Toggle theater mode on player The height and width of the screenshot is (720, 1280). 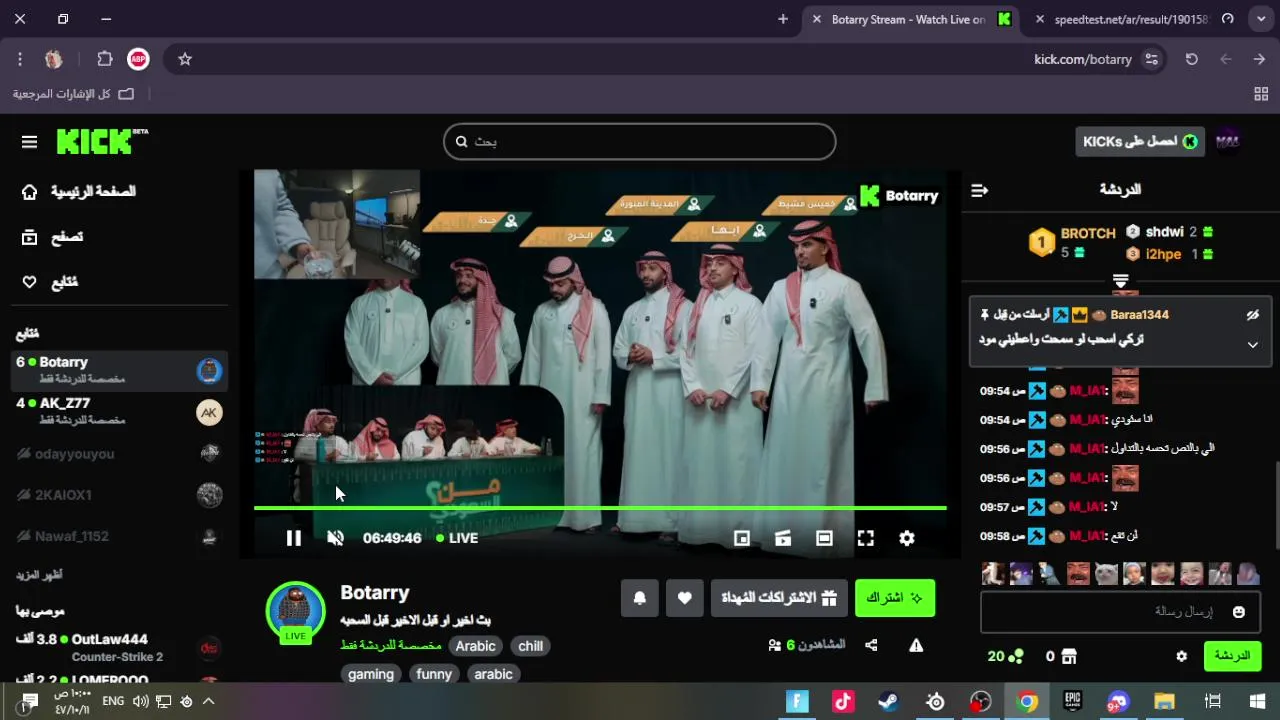point(824,538)
